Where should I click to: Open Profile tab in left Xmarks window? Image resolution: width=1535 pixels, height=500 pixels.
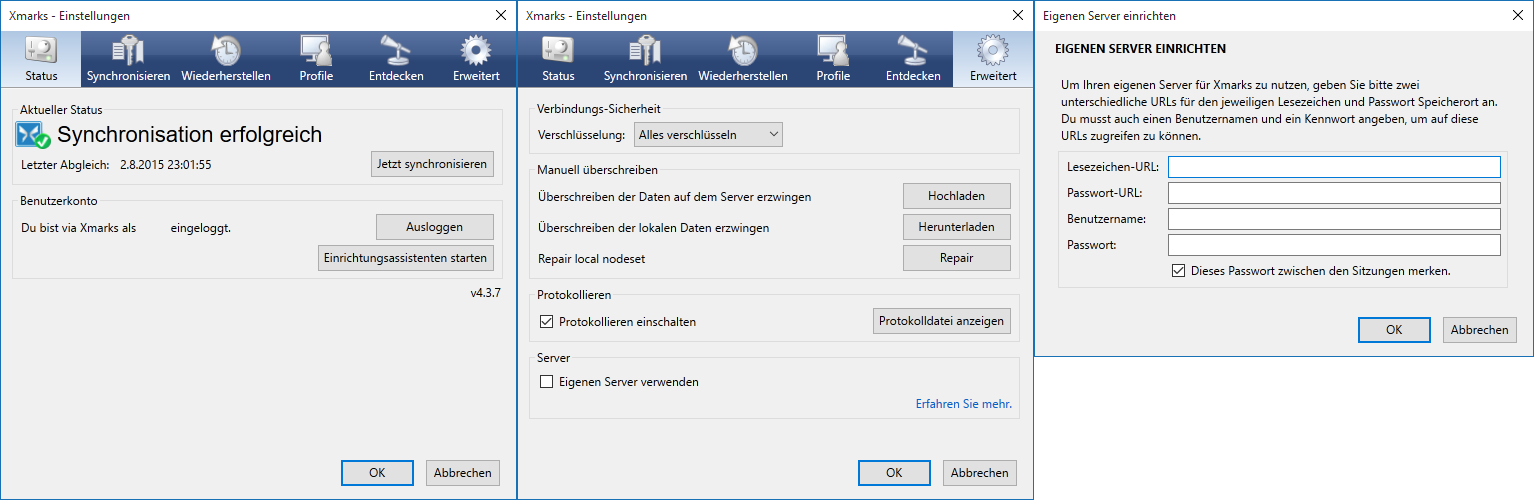[x=316, y=59]
